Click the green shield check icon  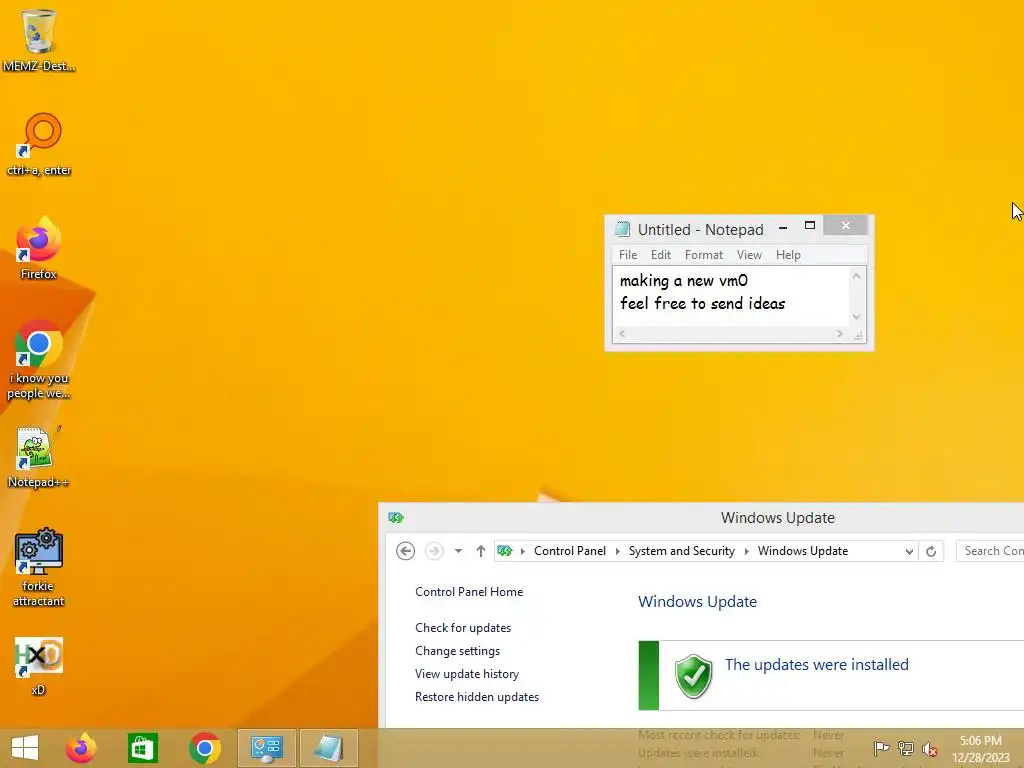pos(694,676)
